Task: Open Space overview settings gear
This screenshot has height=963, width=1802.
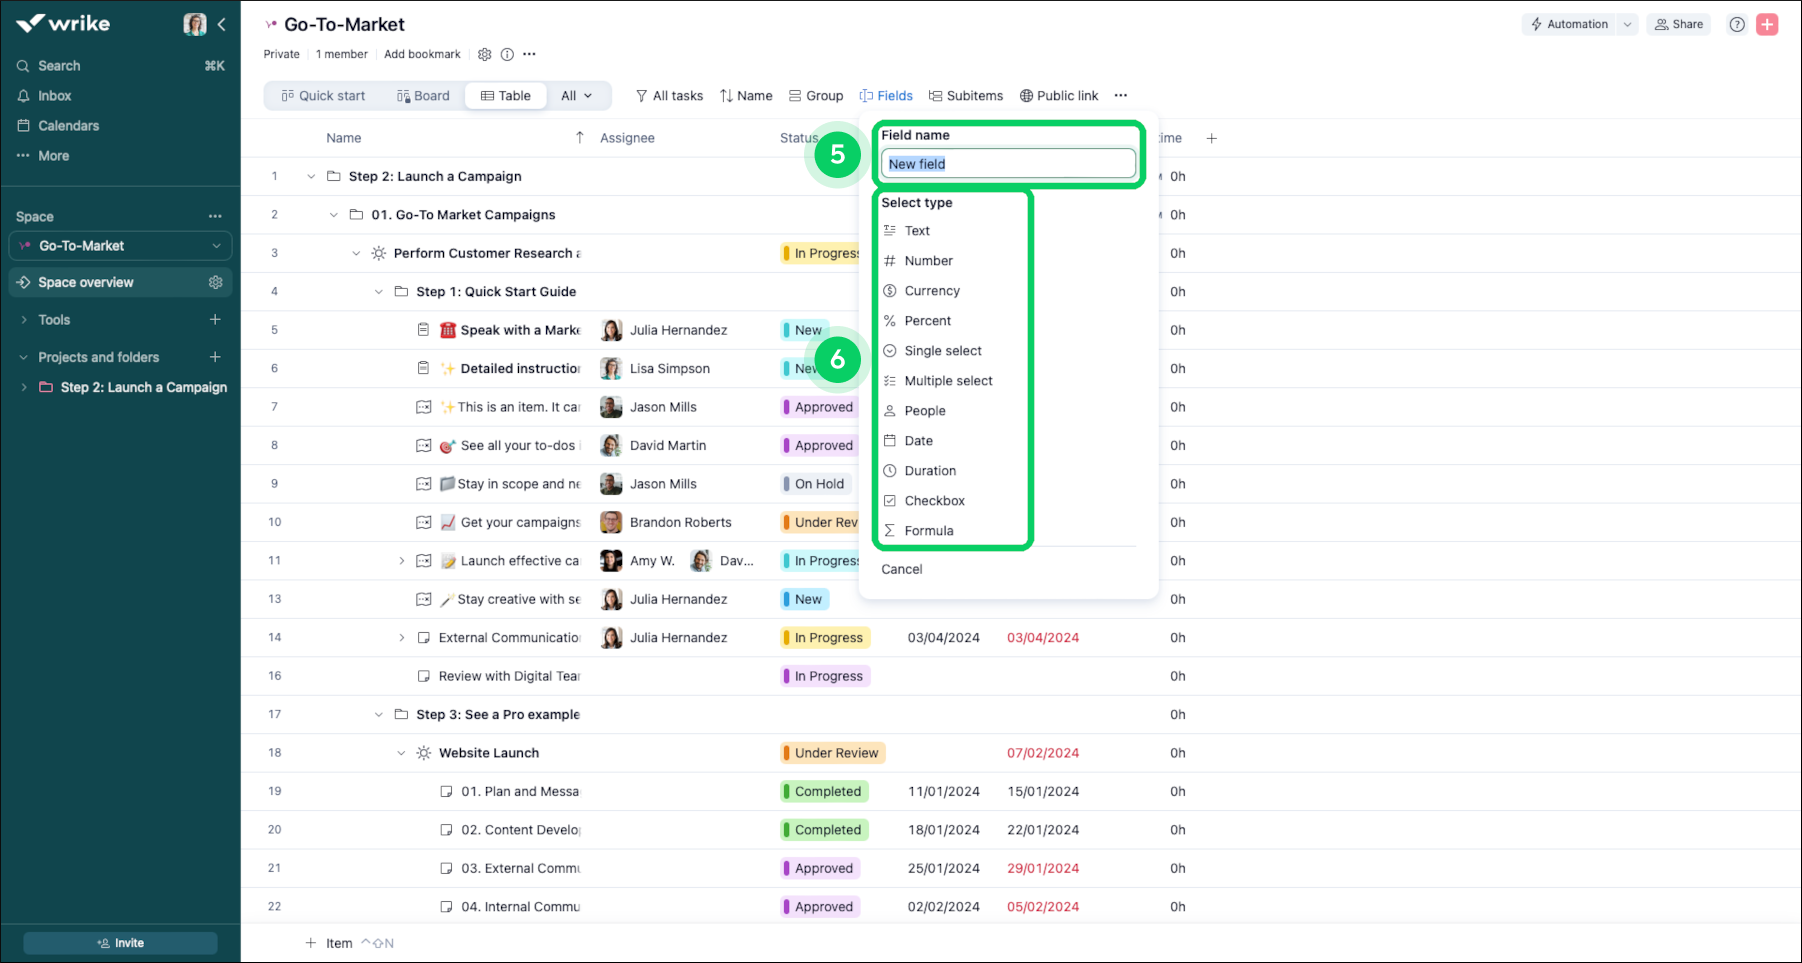Action: (215, 282)
